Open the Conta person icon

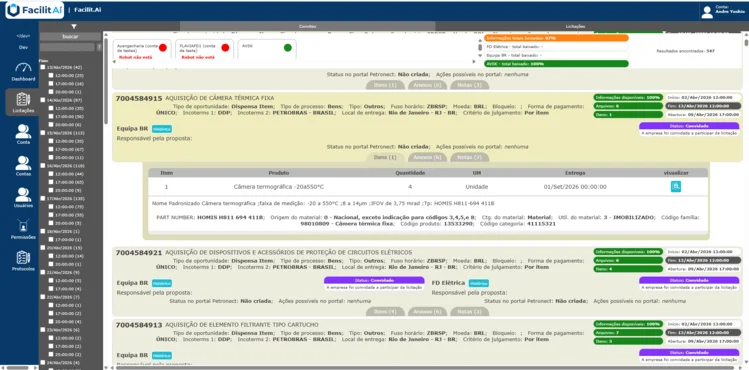point(23,131)
